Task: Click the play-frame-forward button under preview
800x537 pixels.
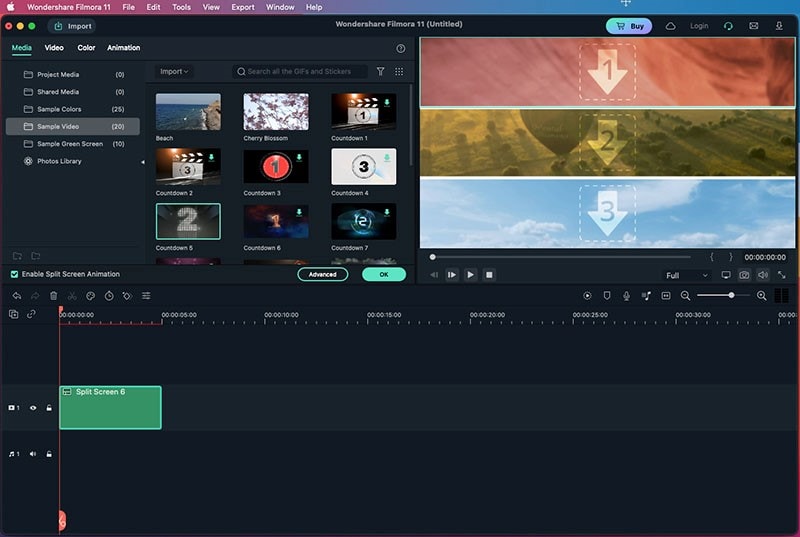Action: pos(452,275)
